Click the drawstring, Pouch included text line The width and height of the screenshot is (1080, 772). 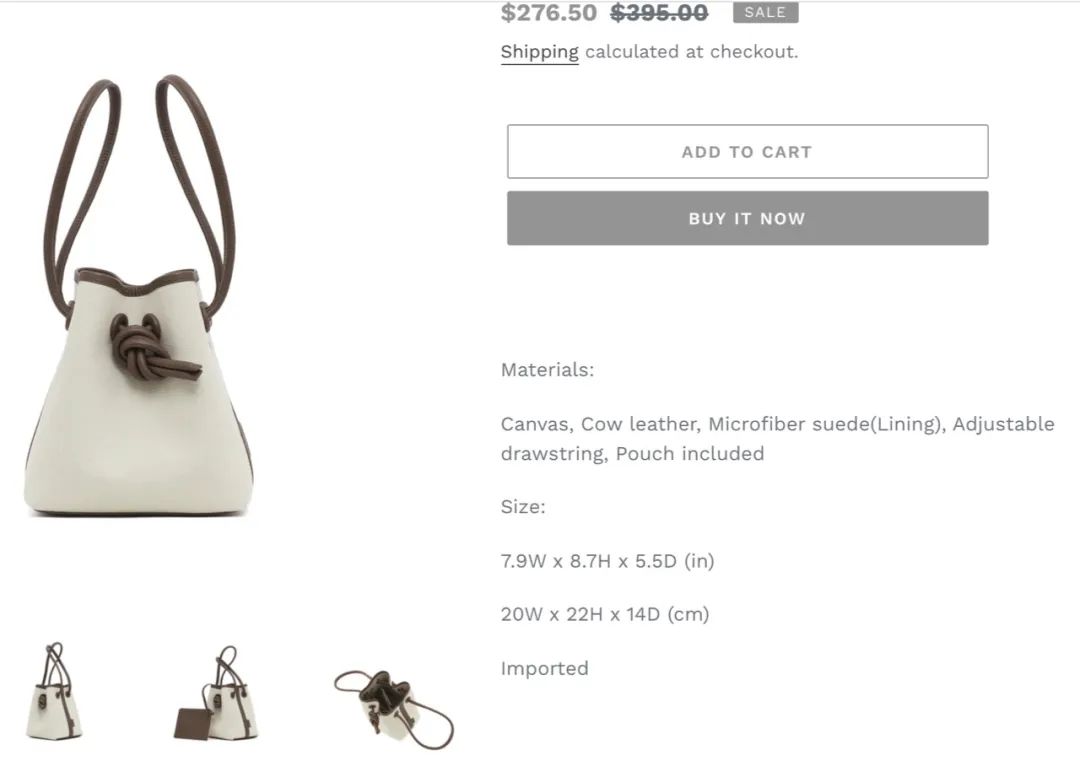[632, 454]
